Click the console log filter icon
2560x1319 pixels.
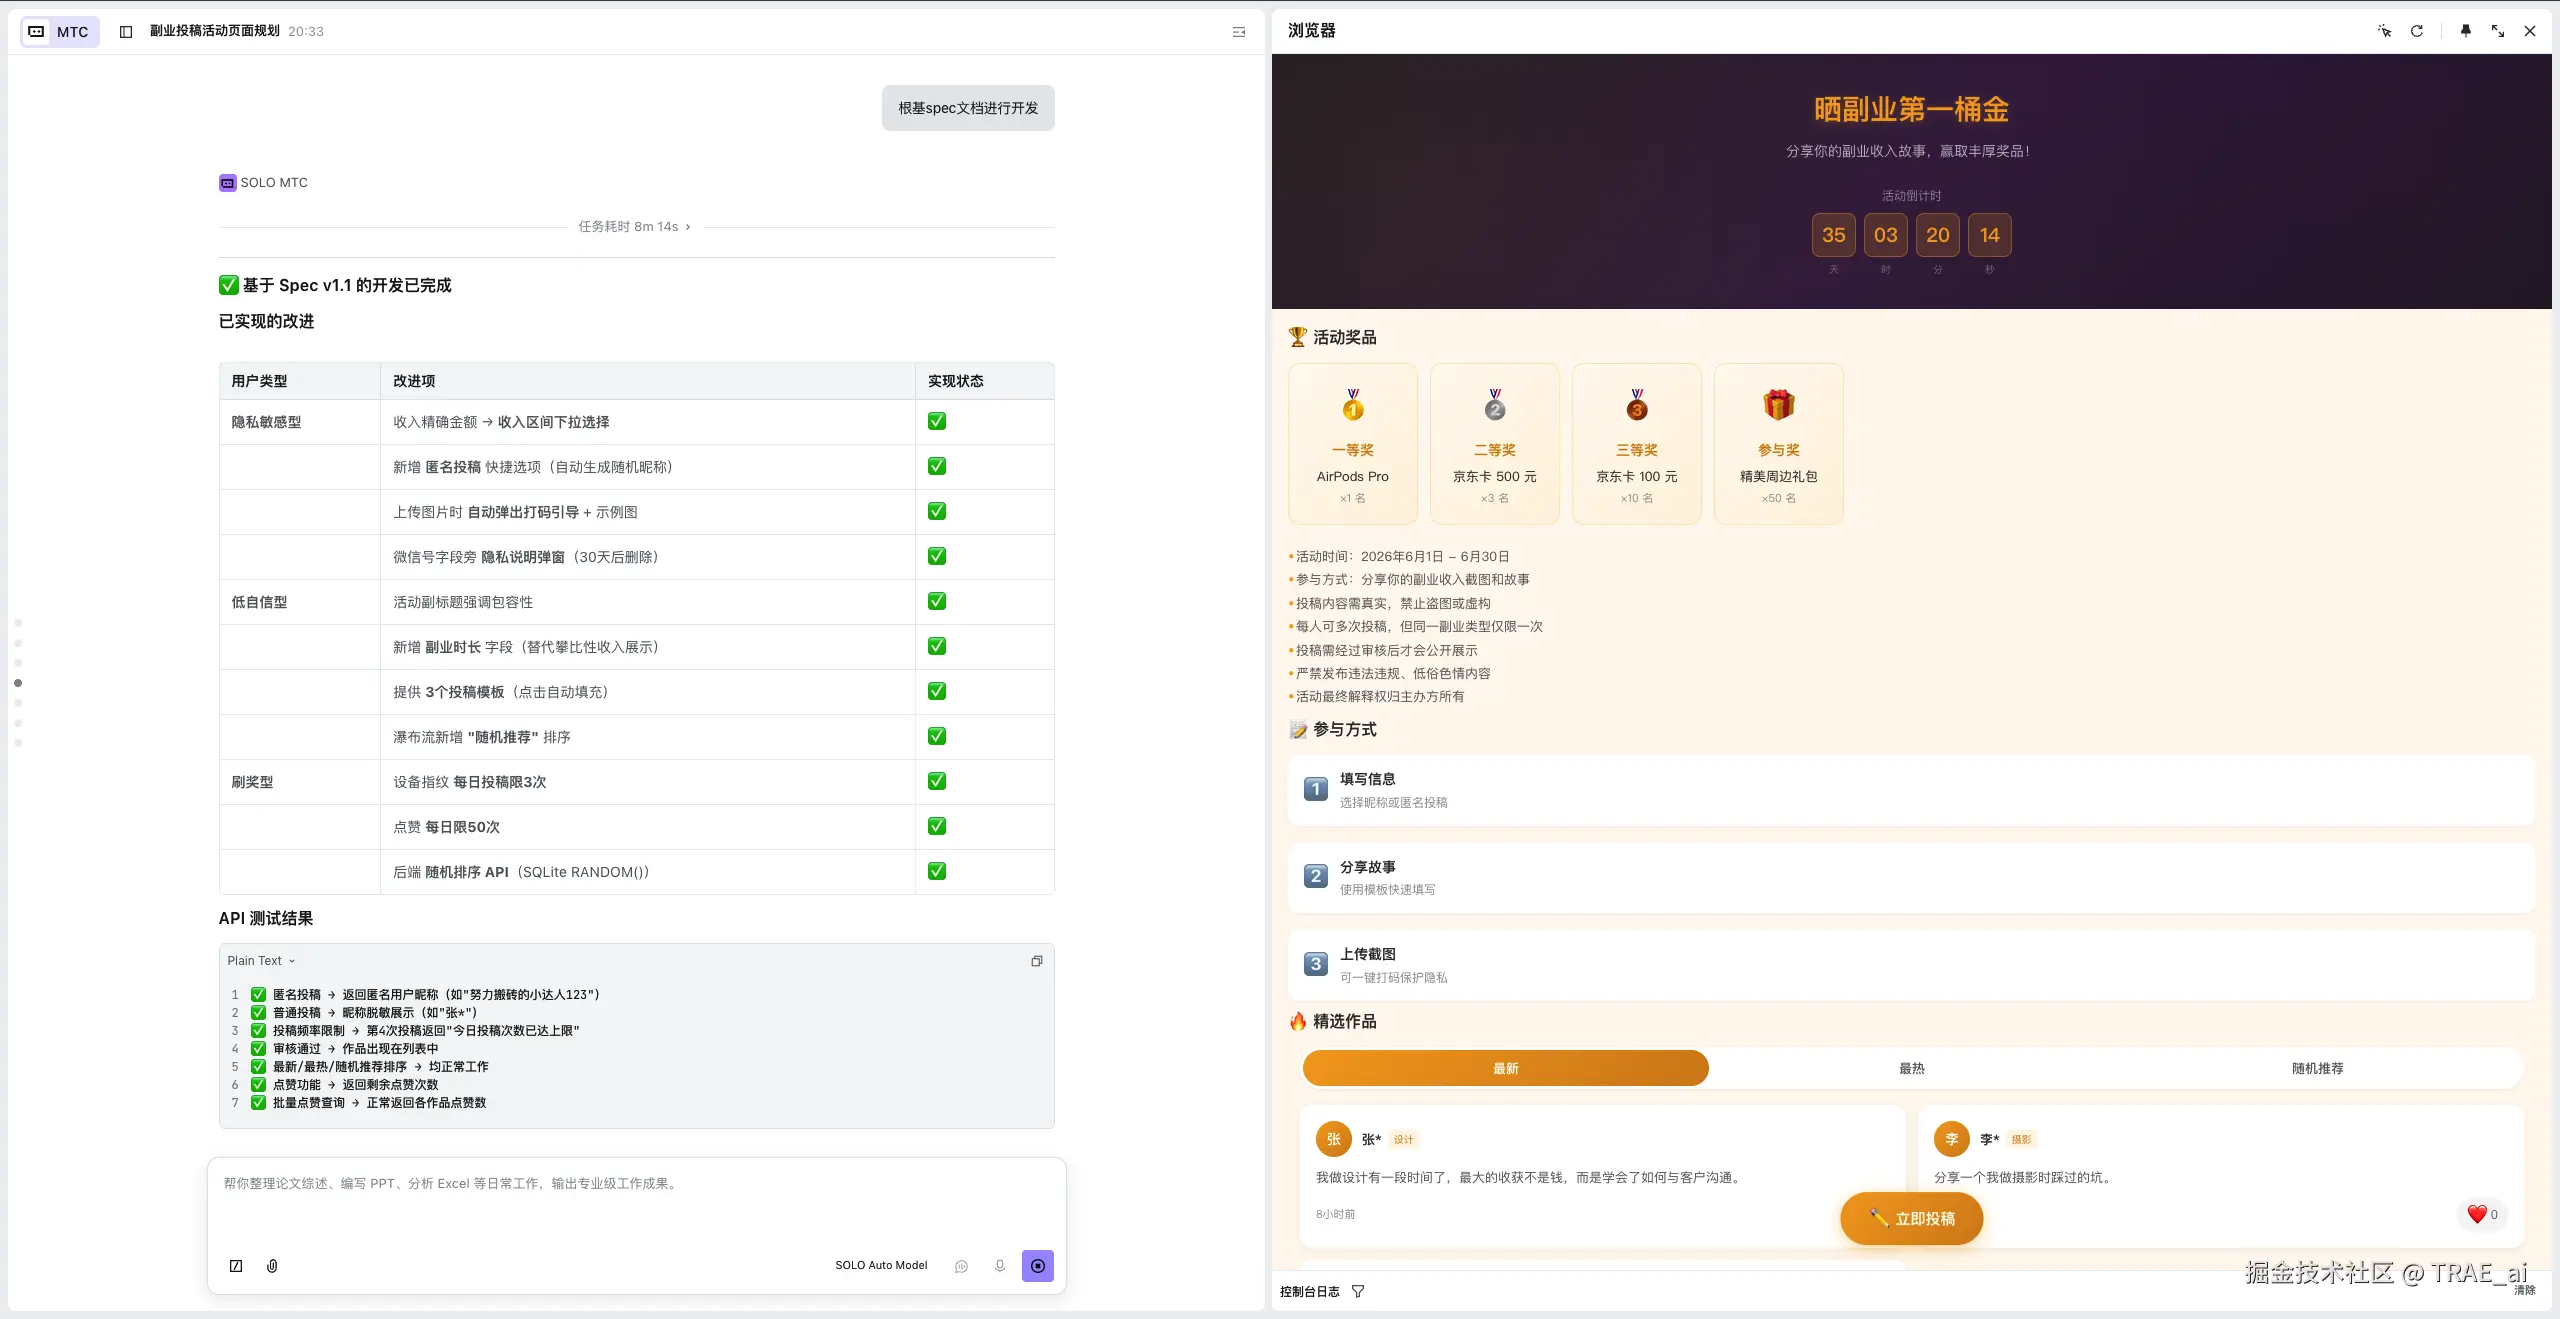(1358, 1292)
